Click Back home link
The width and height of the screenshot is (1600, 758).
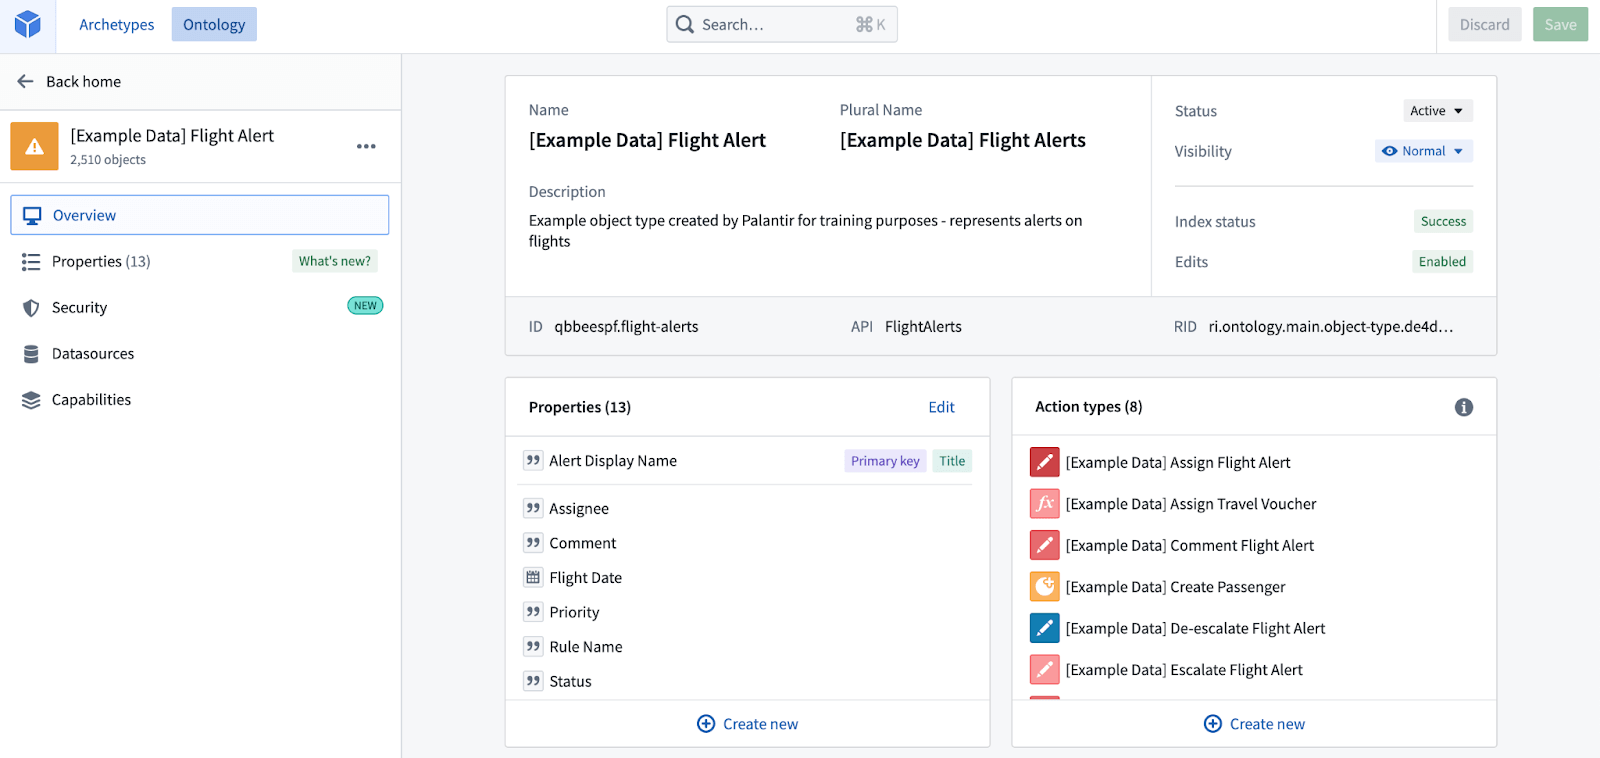84,81
